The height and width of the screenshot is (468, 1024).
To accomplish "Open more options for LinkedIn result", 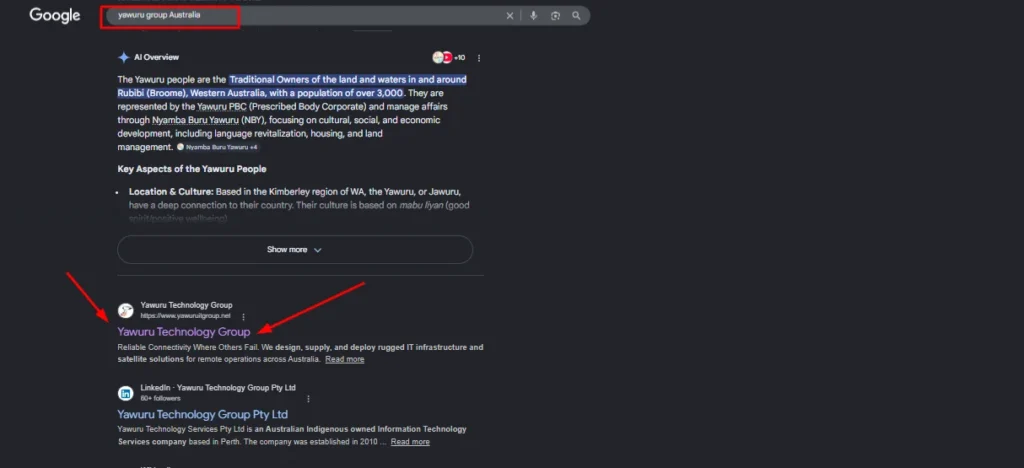I will pos(307,398).
